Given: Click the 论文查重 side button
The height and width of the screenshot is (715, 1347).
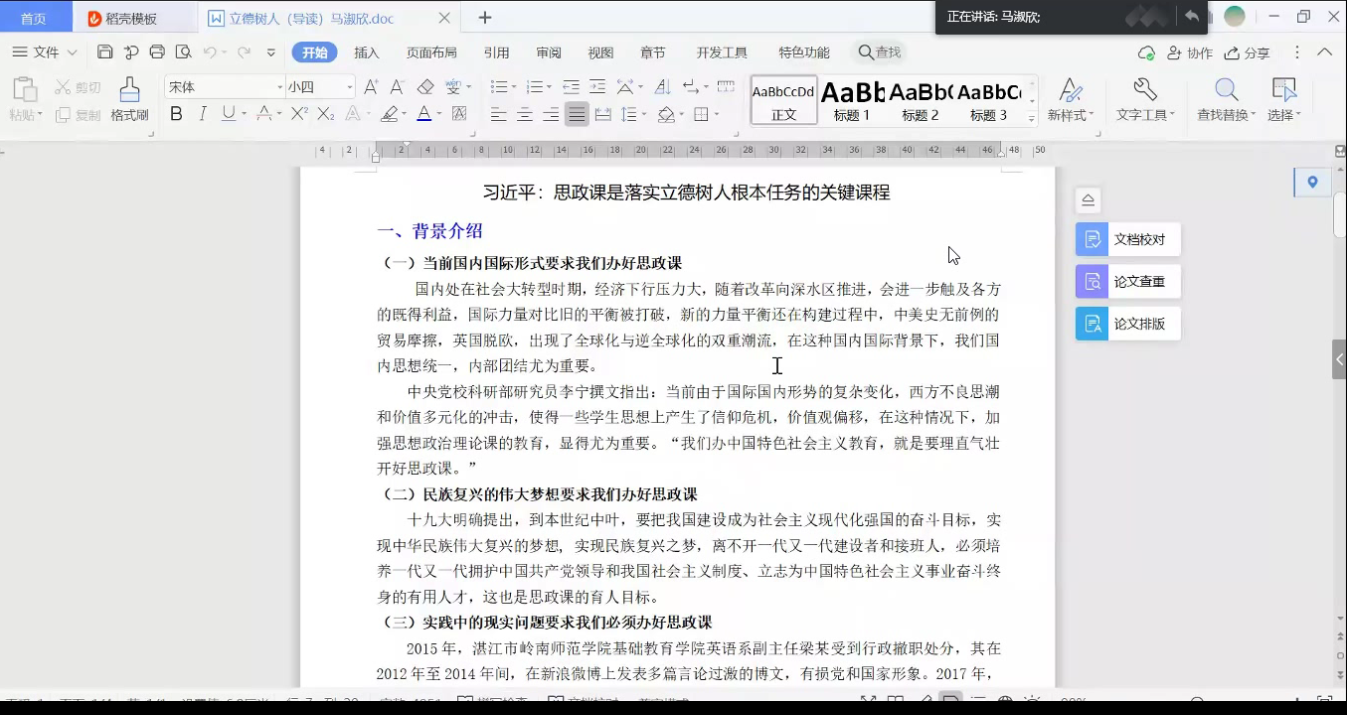Looking at the screenshot, I should pos(1128,282).
